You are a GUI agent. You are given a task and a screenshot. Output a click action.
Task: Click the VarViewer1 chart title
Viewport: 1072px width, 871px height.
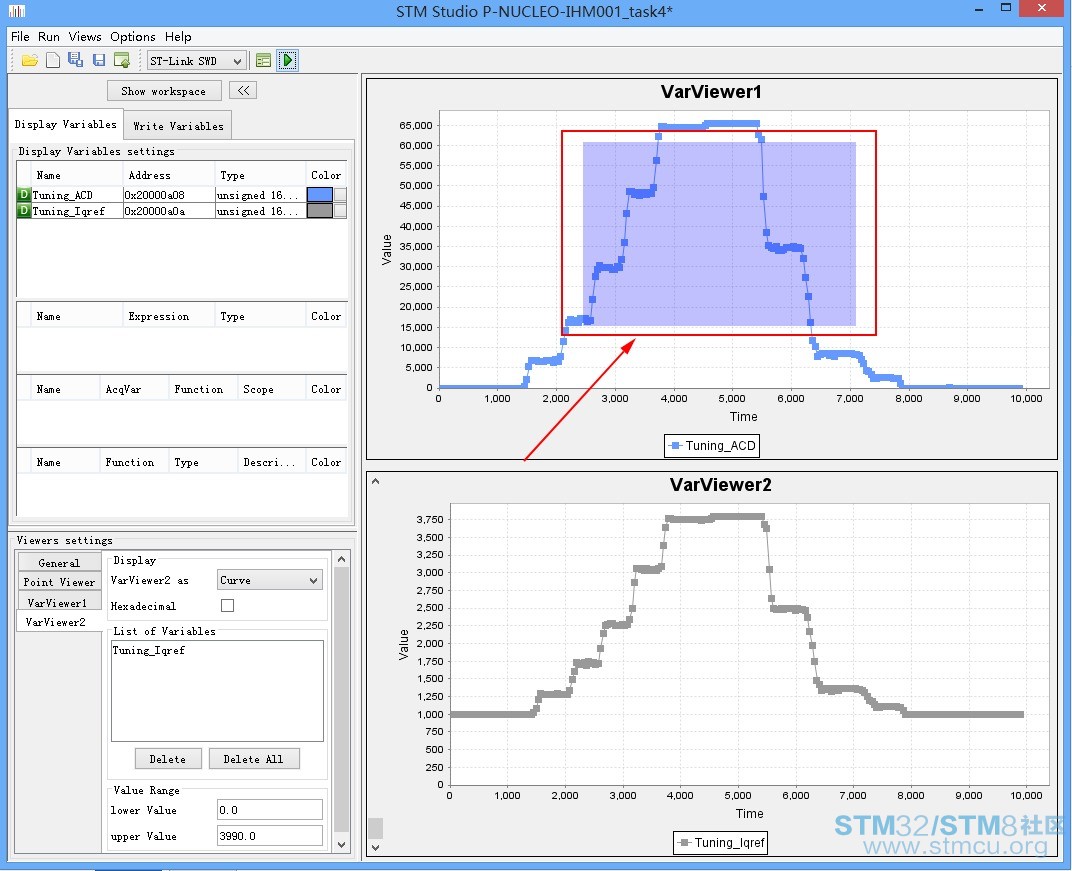coord(711,92)
